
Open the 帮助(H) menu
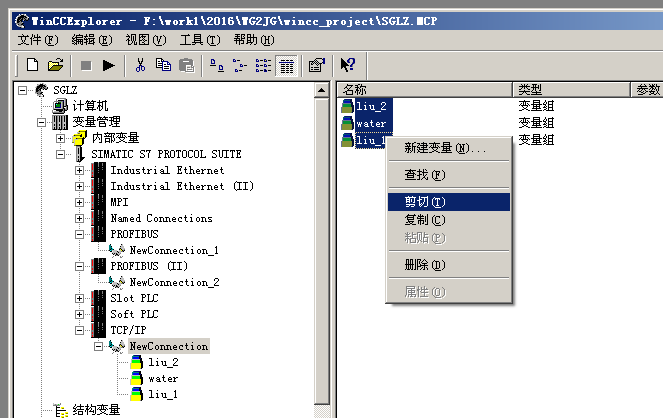pos(254,40)
